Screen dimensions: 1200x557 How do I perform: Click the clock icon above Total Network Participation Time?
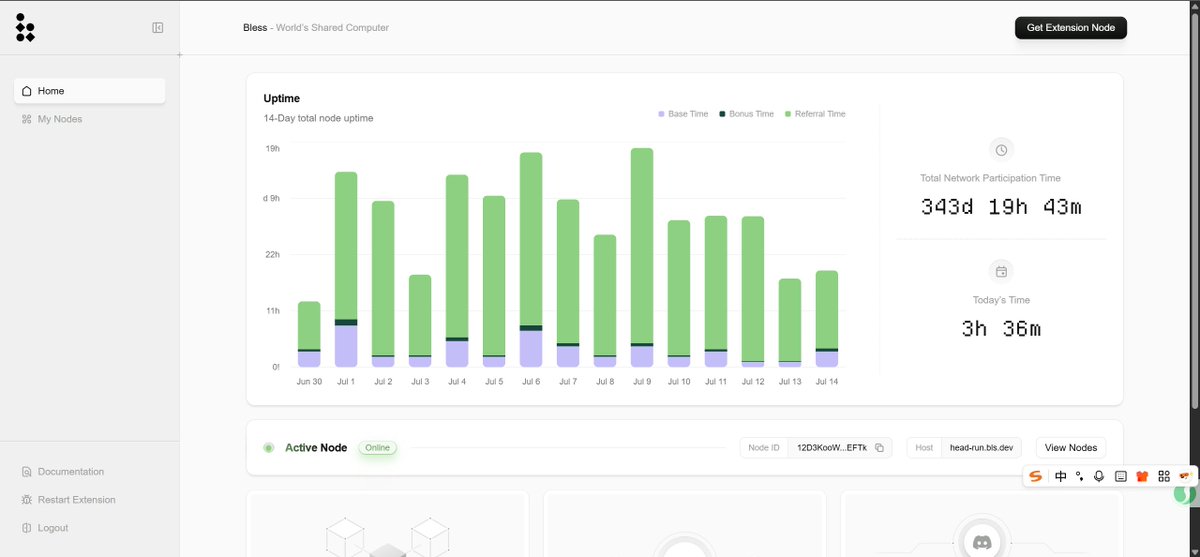[x=1001, y=150]
